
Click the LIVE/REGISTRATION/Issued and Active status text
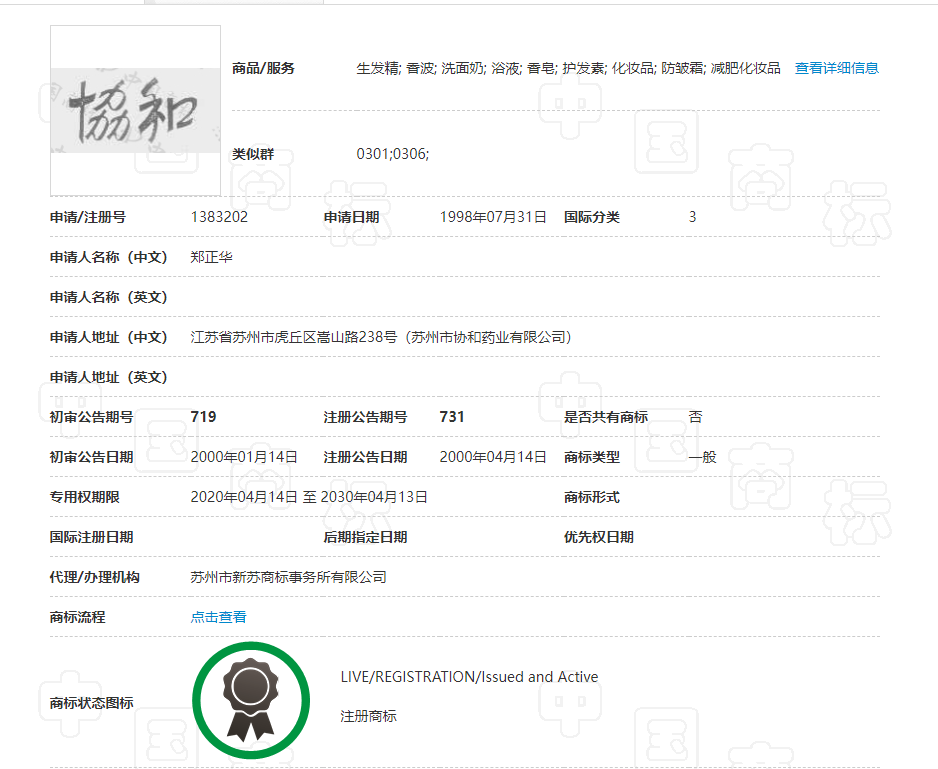click(469, 677)
